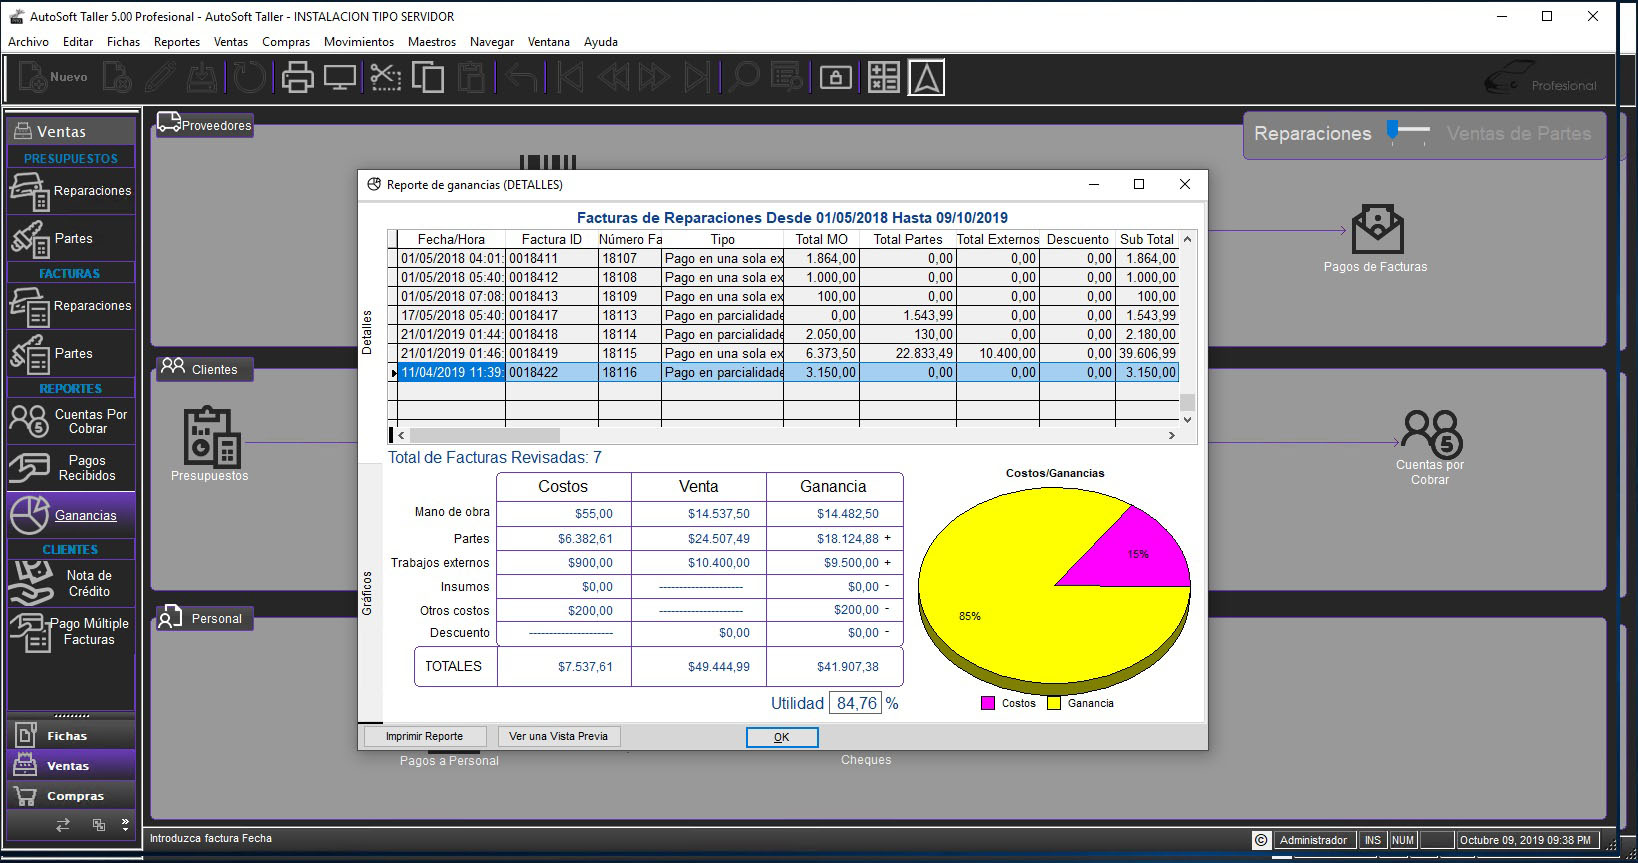Click the Utilidad percentage field
The height and width of the screenshot is (863, 1638).
(x=856, y=703)
